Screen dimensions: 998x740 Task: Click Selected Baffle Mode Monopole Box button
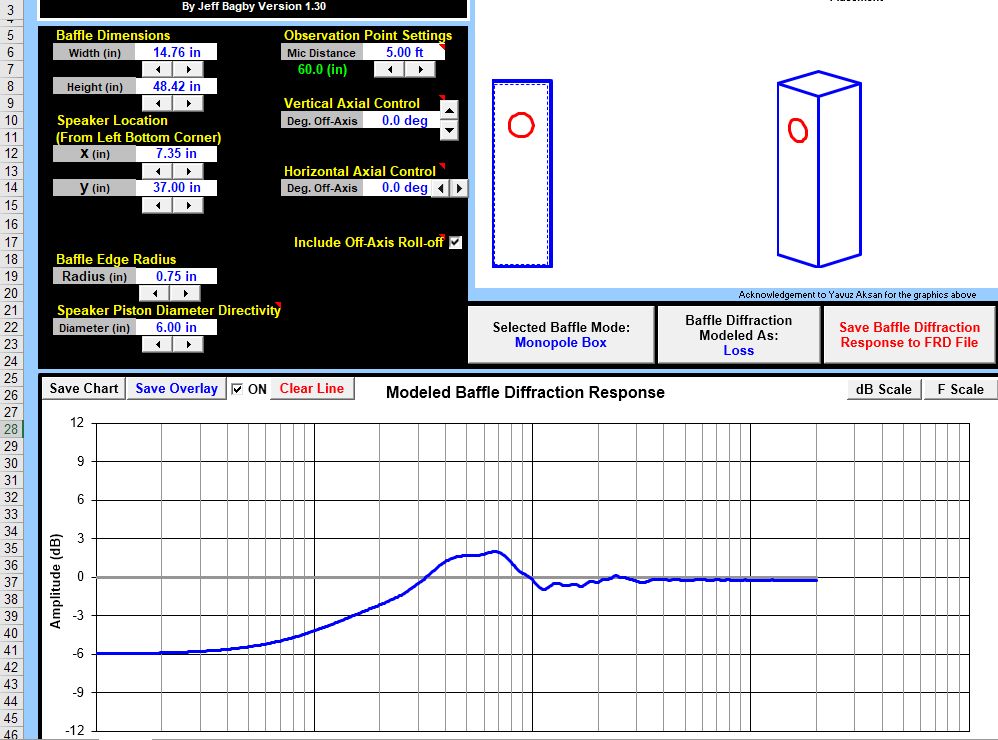click(x=561, y=335)
